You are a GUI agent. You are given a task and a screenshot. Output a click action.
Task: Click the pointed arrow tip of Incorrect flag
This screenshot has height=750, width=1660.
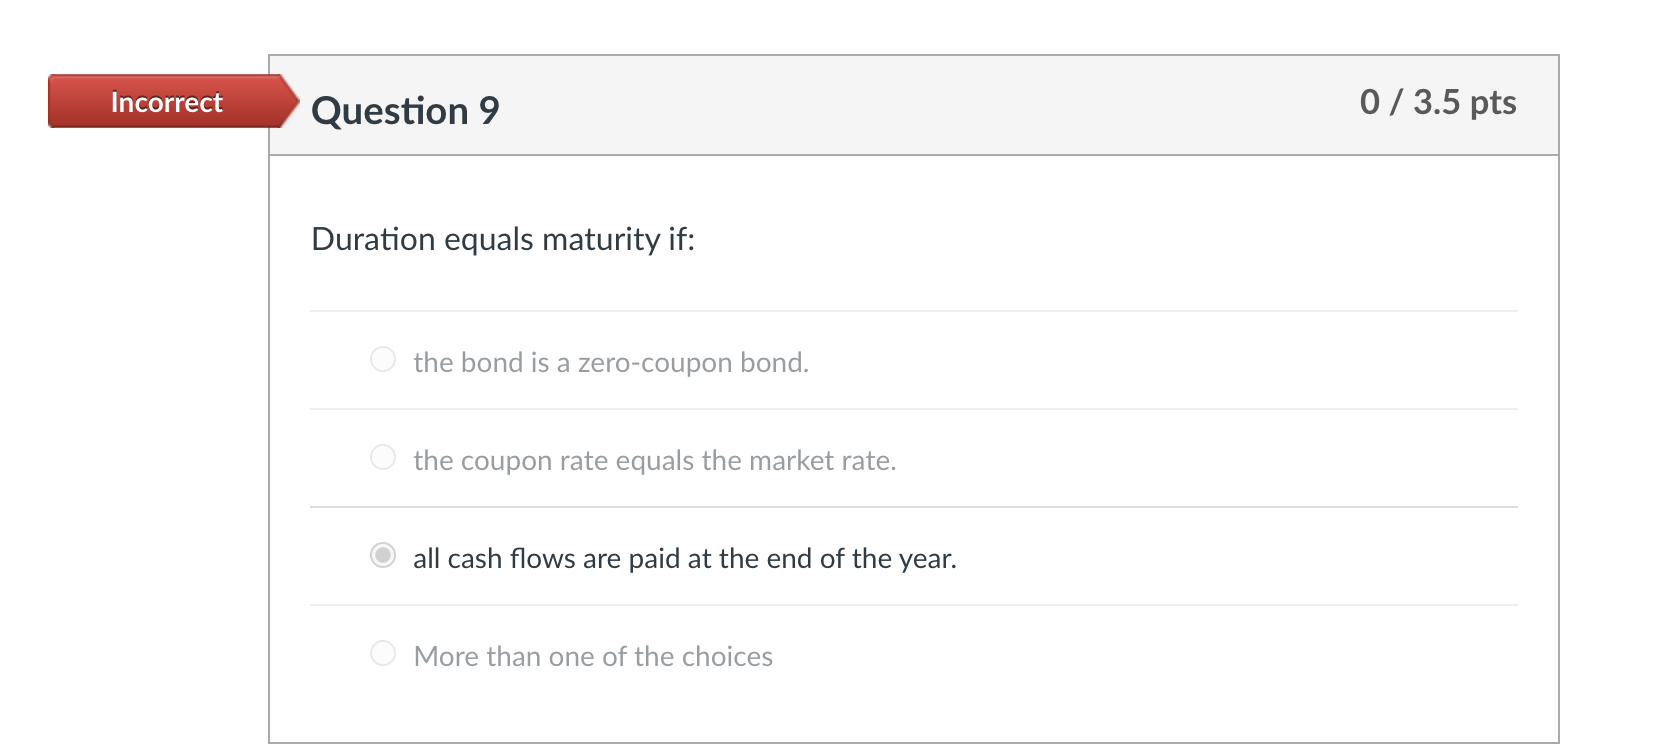click(x=291, y=101)
